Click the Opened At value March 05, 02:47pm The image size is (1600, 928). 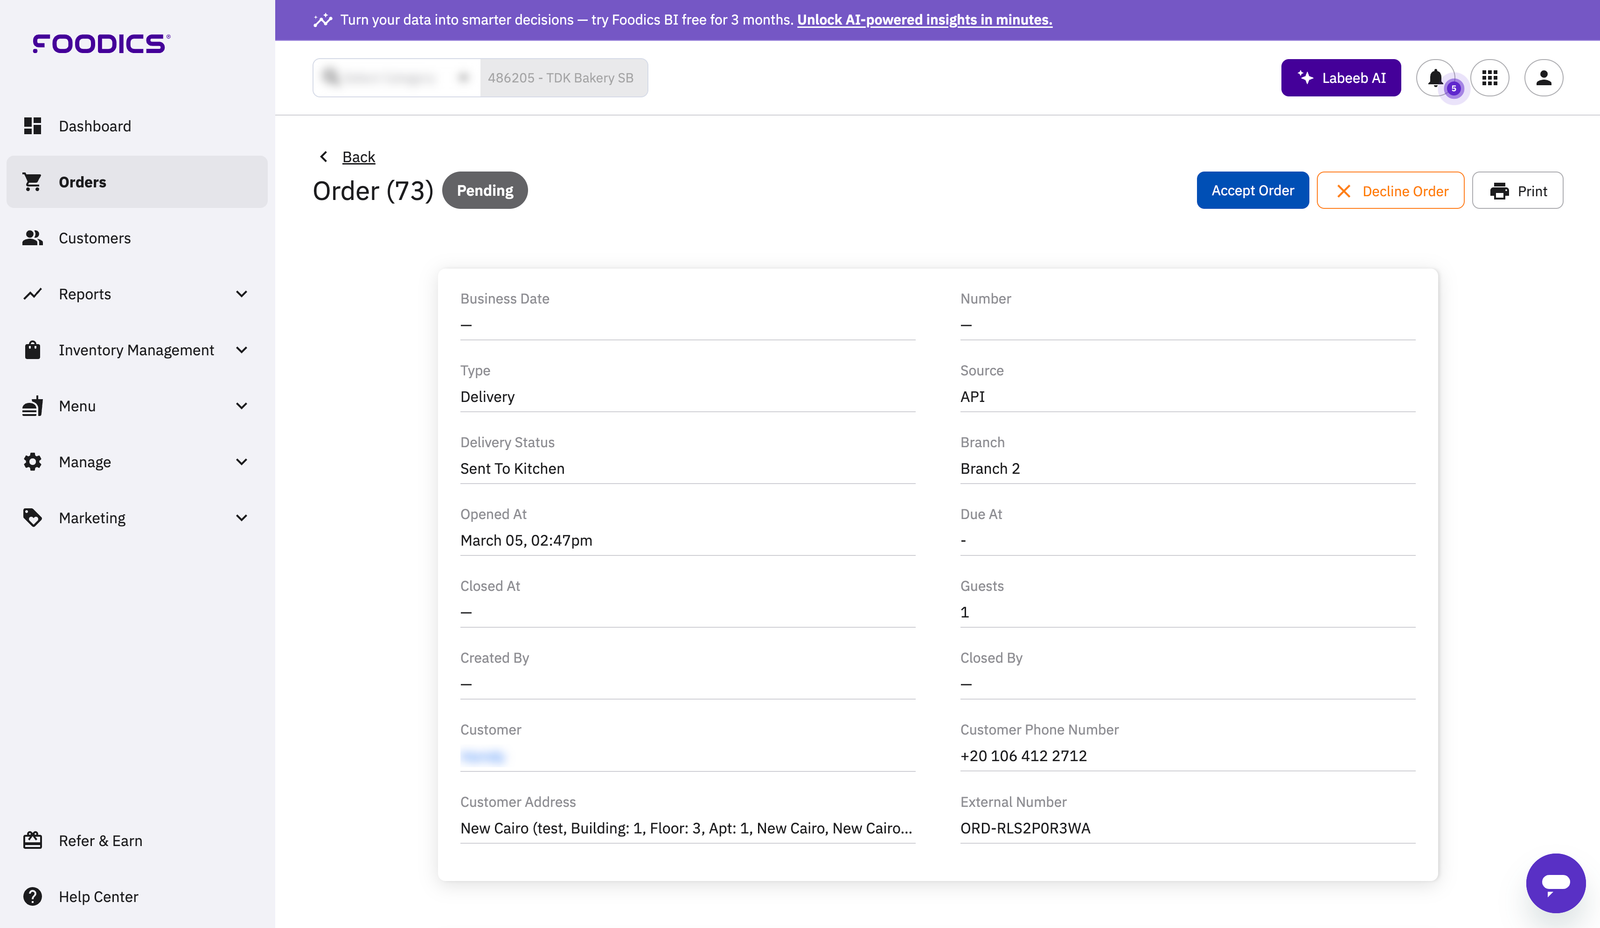coord(527,540)
